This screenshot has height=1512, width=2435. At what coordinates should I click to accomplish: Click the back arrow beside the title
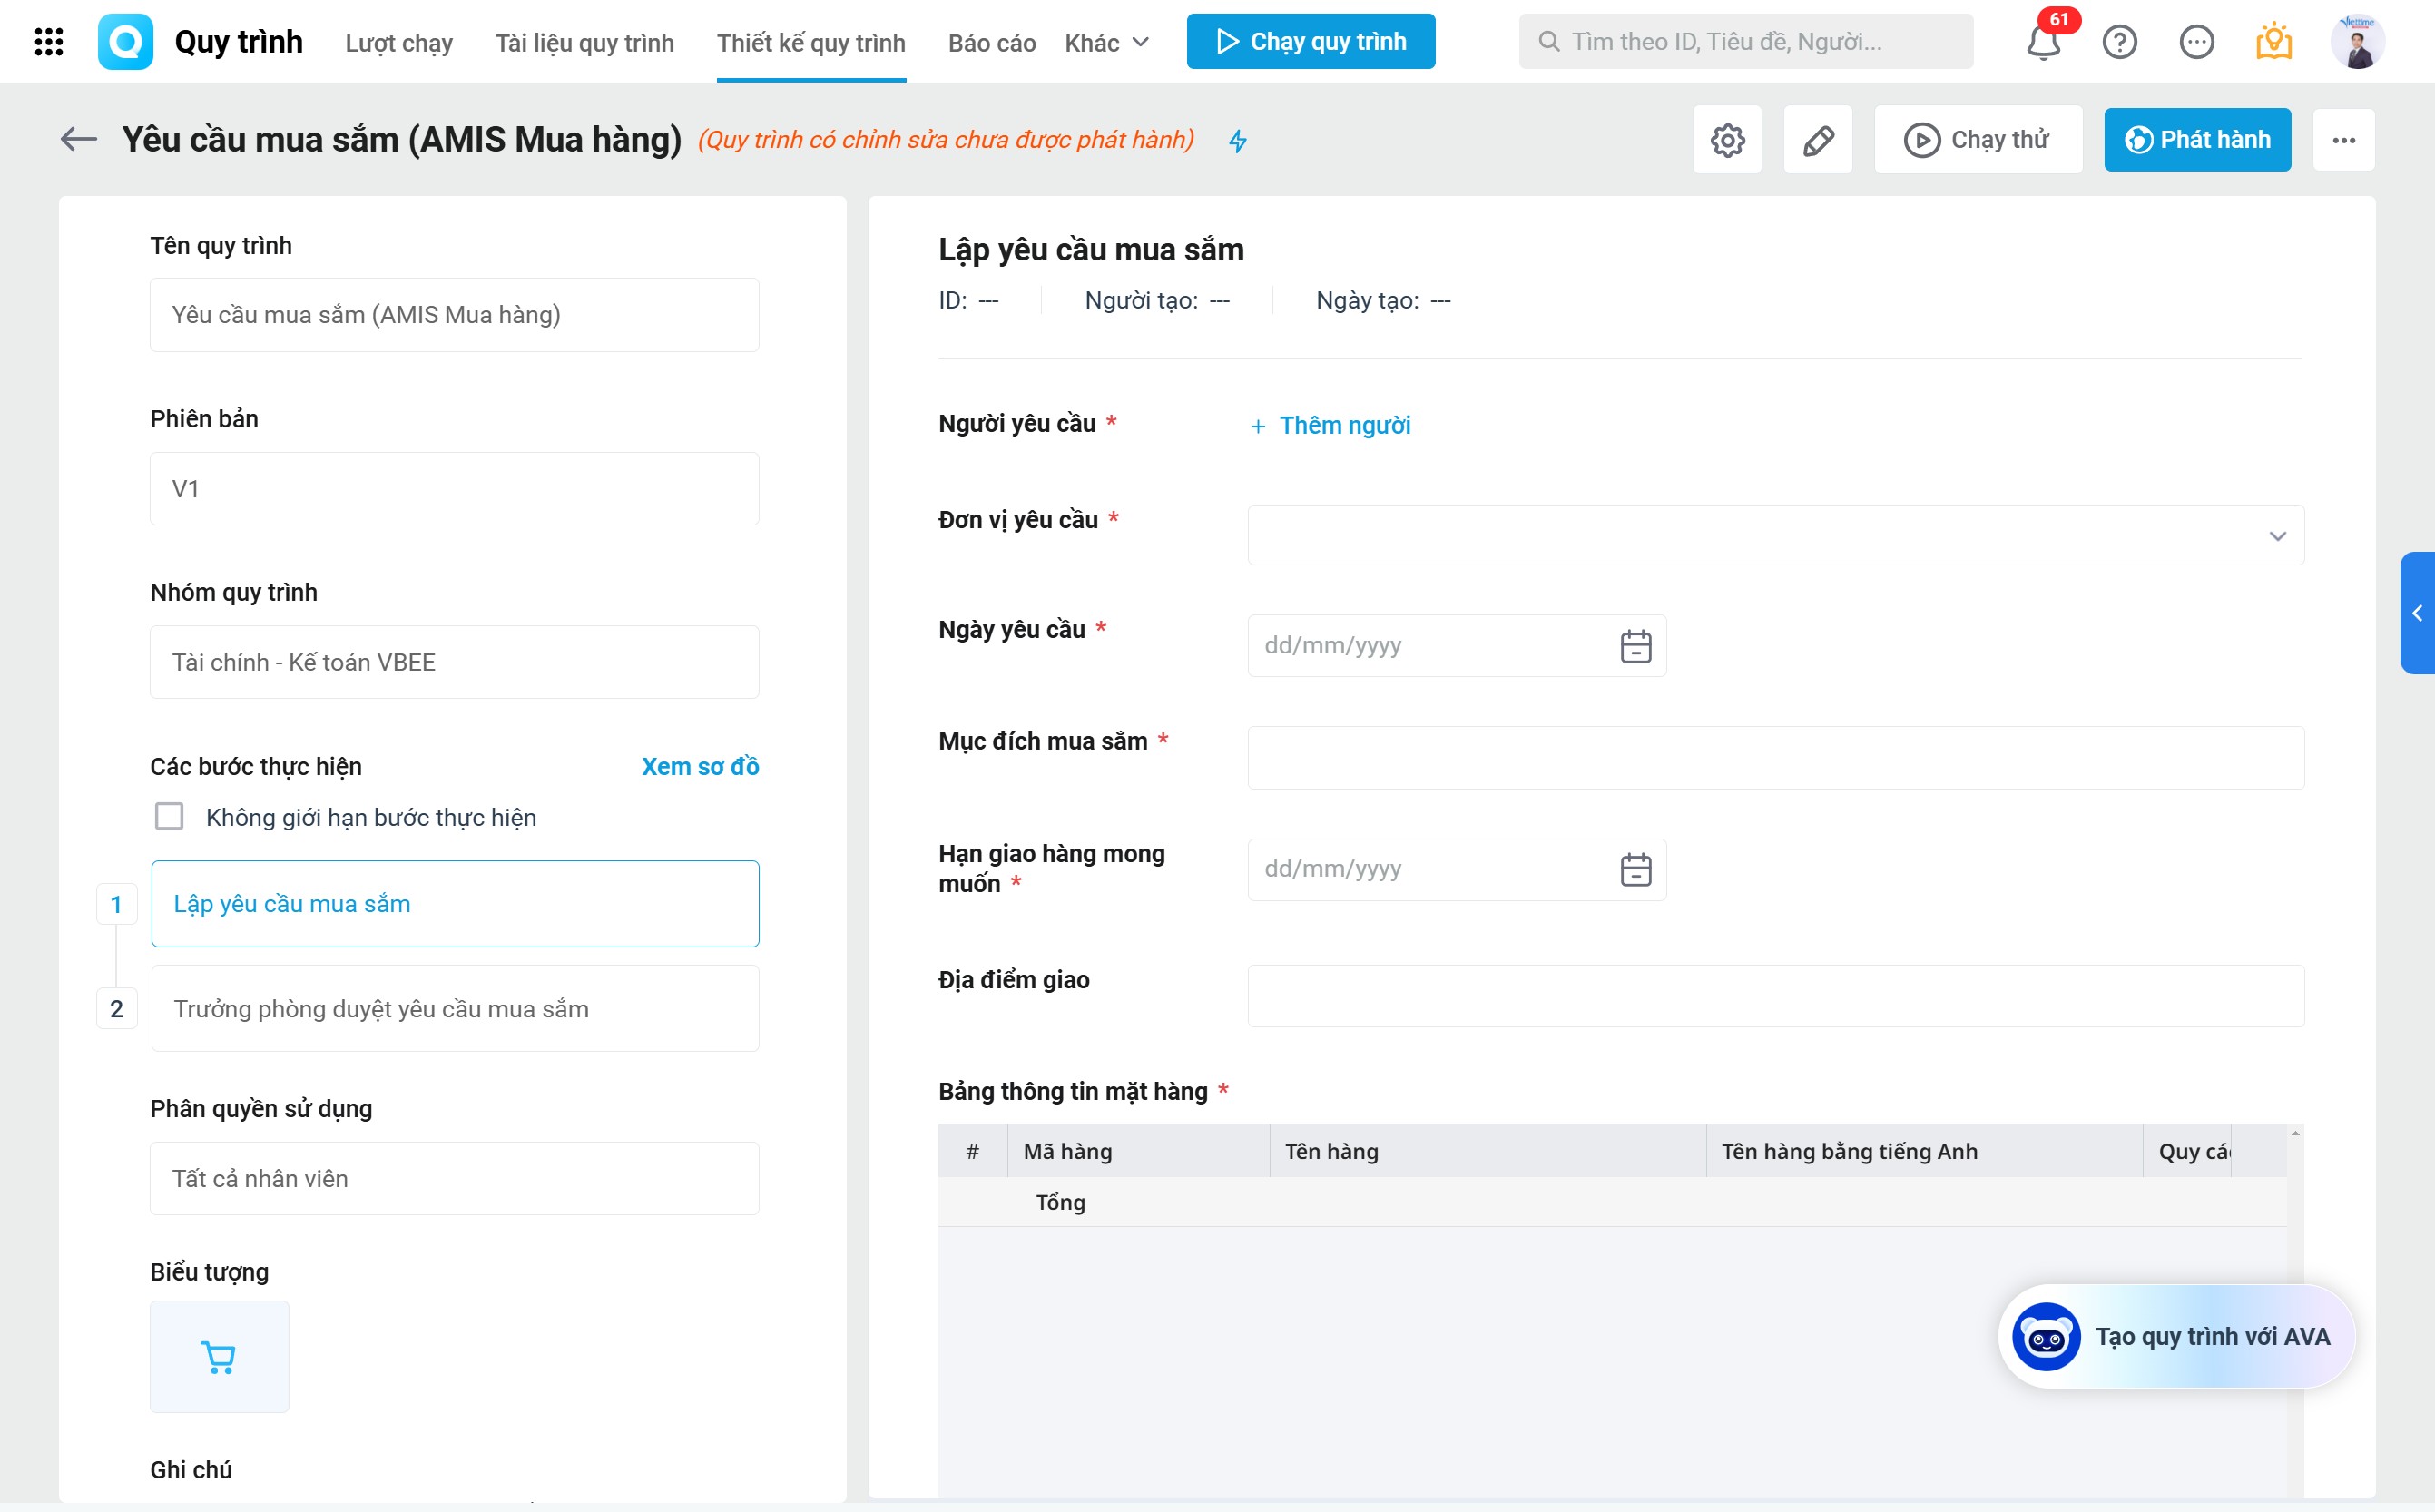point(78,139)
